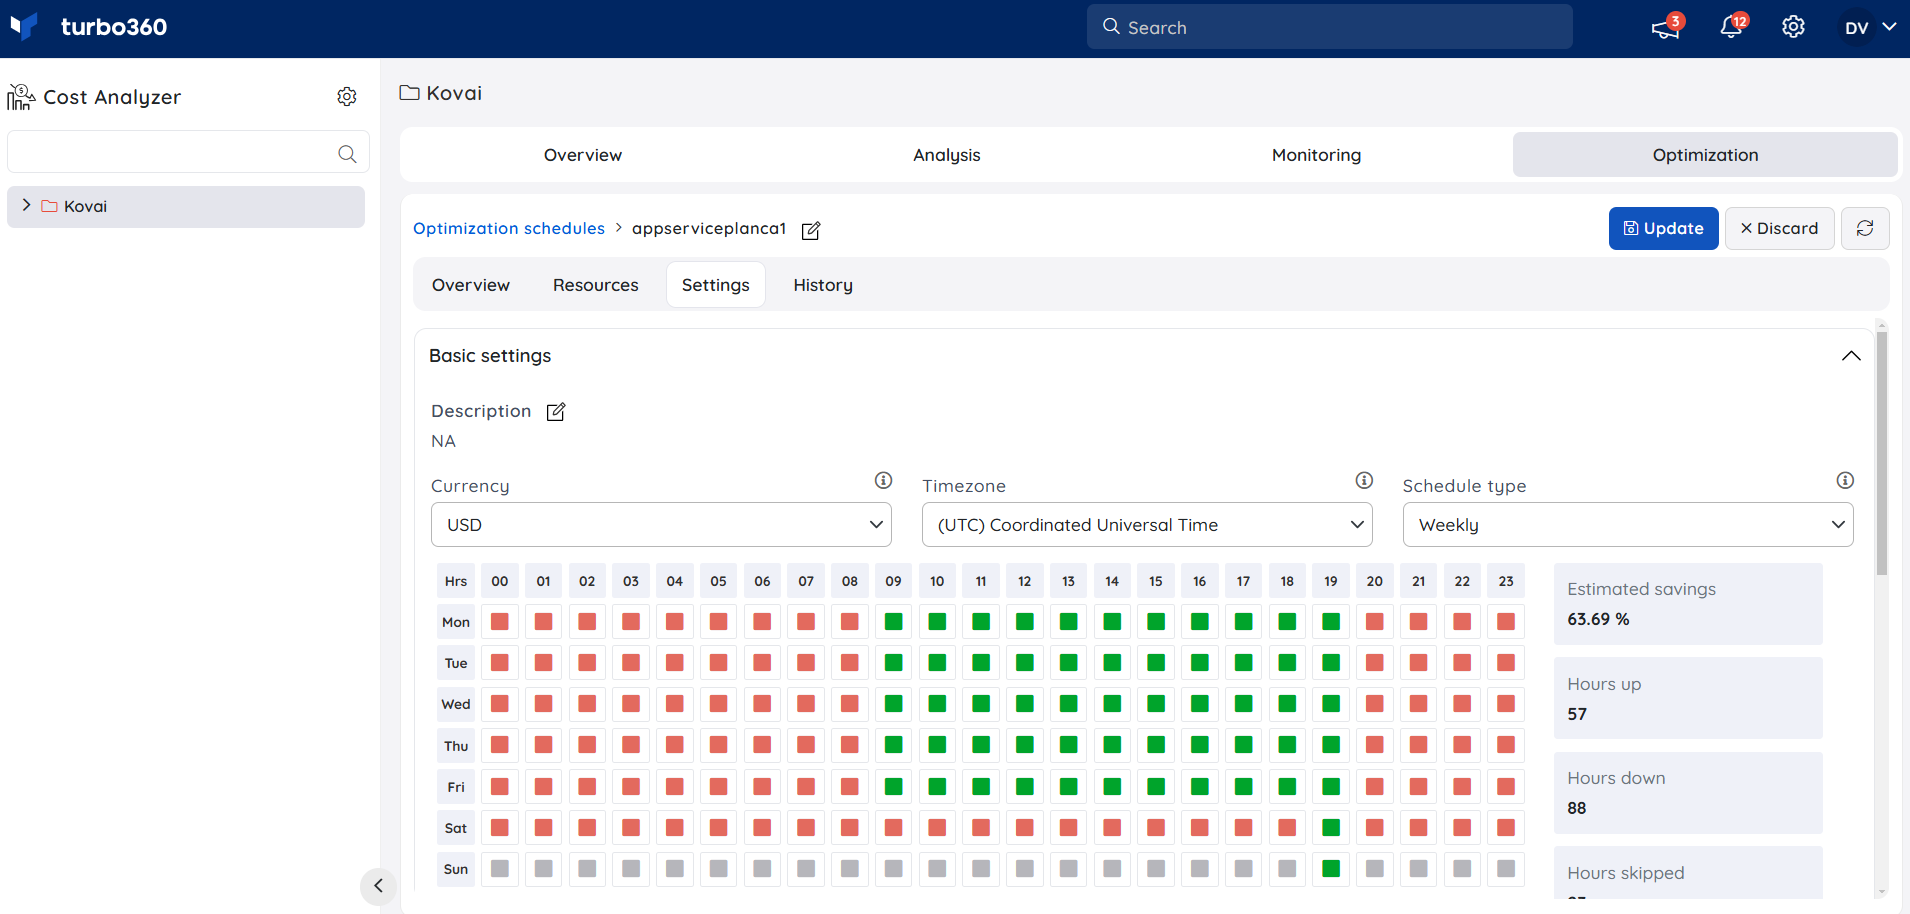The width and height of the screenshot is (1910, 914).
Task: Toggle Friday hour 19 cell
Action: tap(1331, 787)
